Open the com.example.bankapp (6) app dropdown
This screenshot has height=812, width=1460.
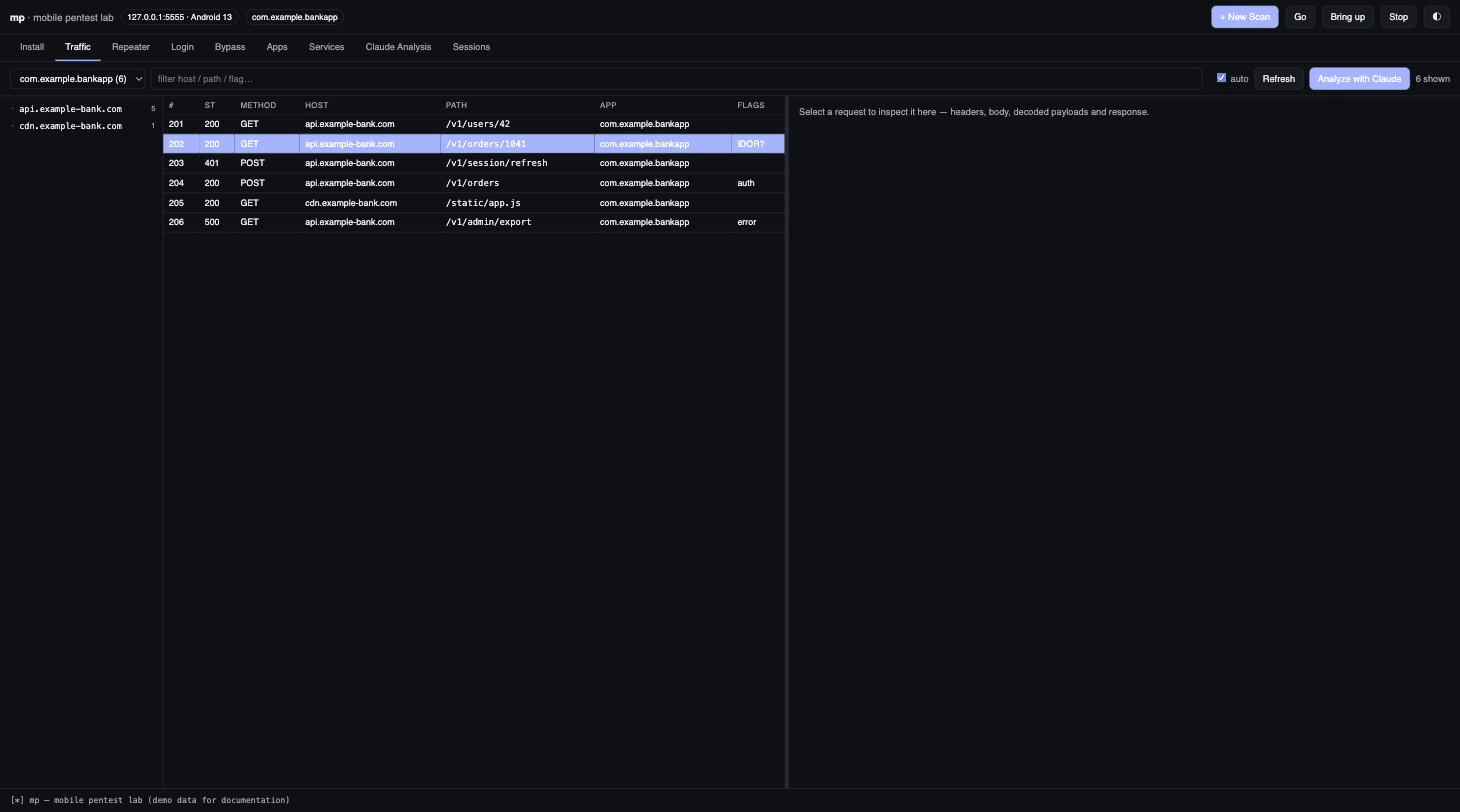pos(78,79)
